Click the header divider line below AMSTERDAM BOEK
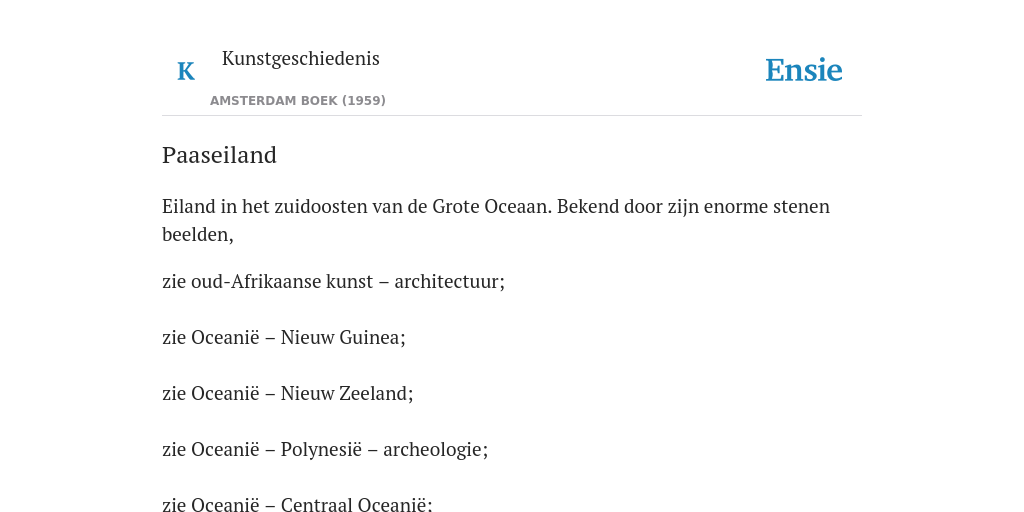This screenshot has width=1024, height=512. [512, 116]
